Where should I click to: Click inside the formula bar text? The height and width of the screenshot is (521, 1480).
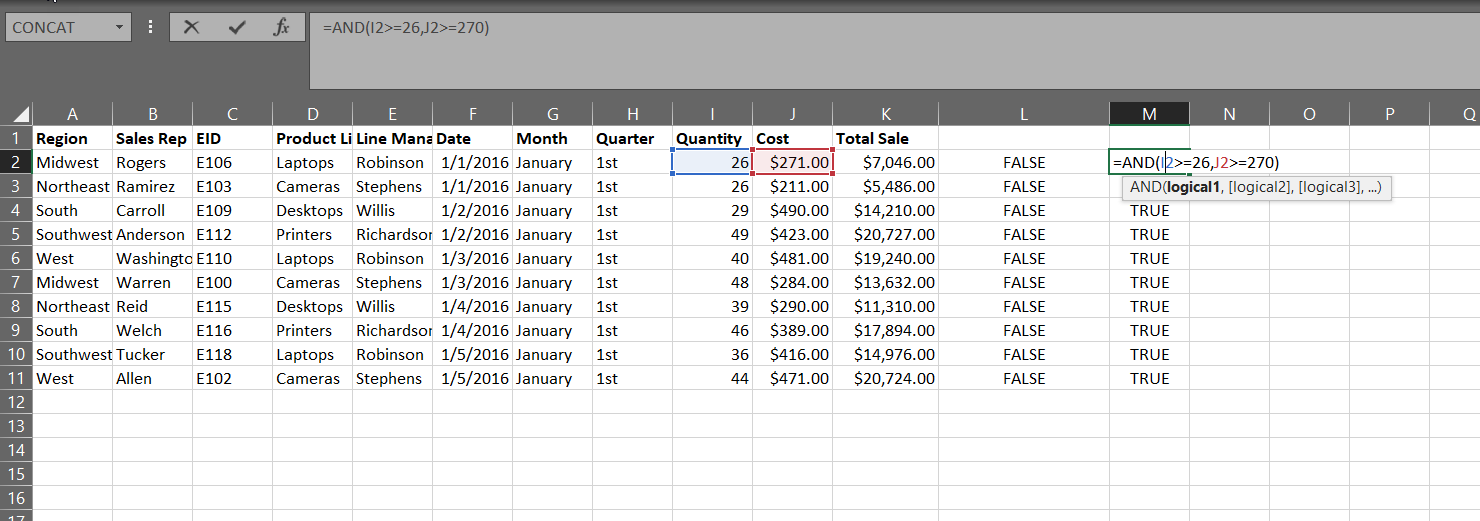click(x=406, y=28)
